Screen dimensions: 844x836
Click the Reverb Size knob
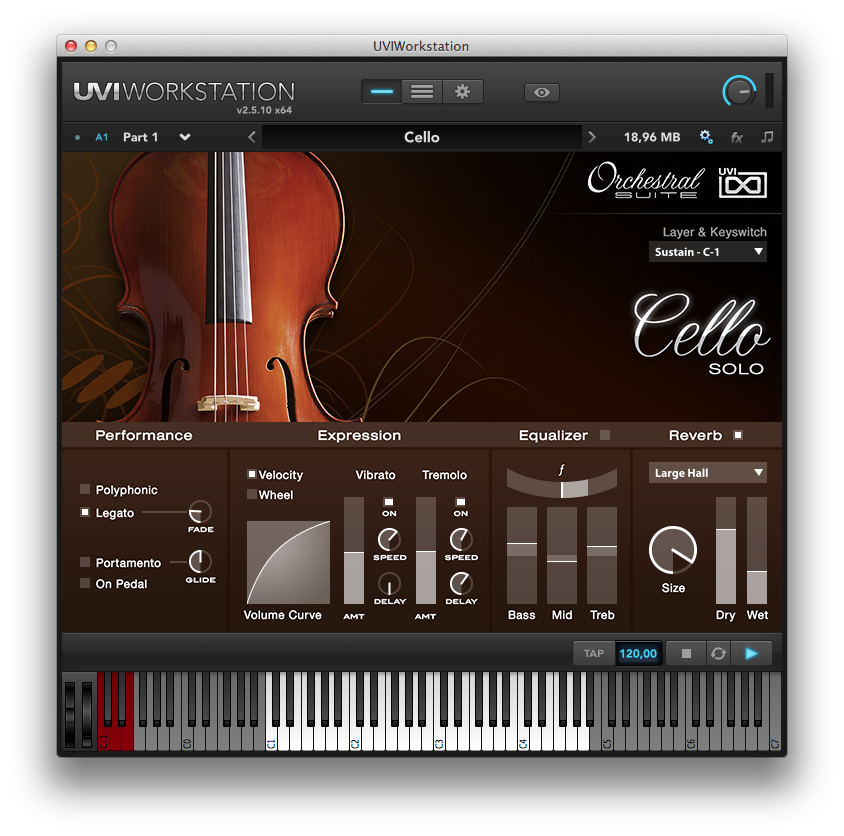pos(673,551)
